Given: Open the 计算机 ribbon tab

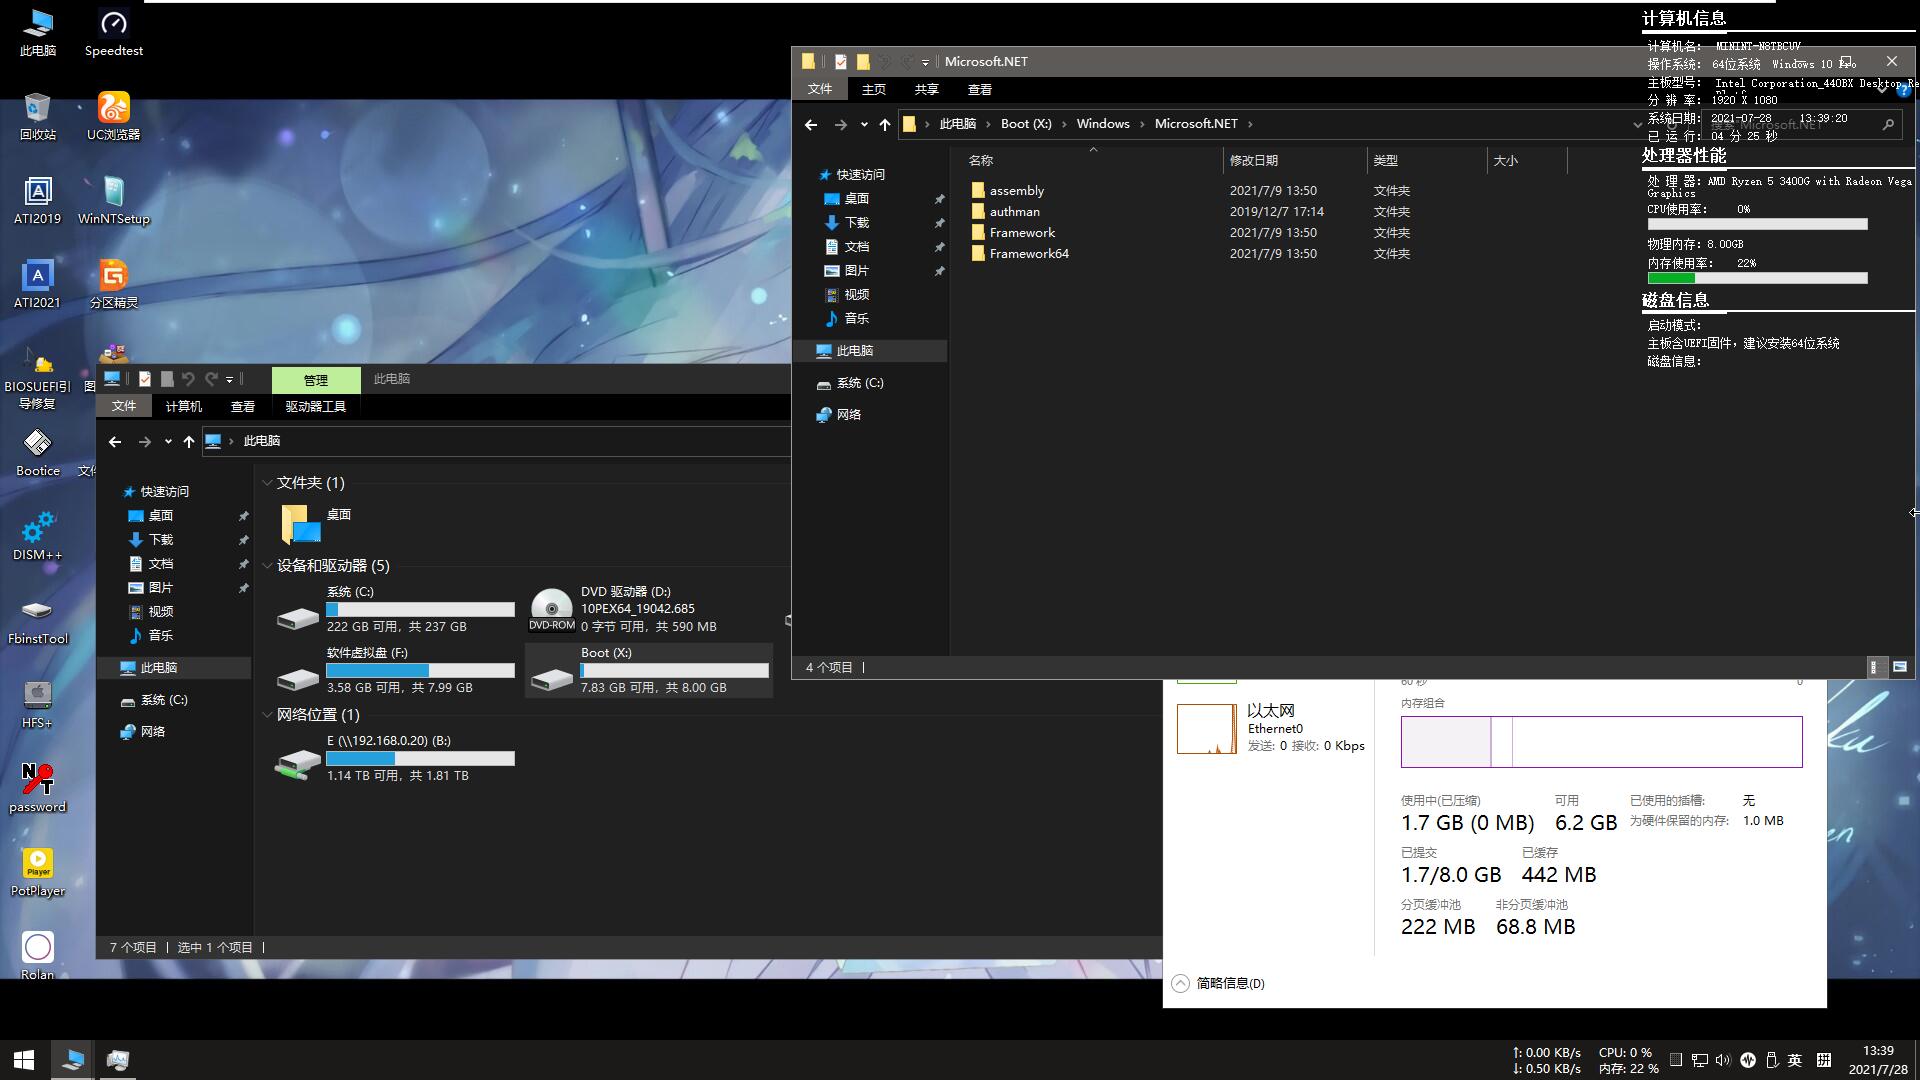Looking at the screenshot, I should click(183, 406).
